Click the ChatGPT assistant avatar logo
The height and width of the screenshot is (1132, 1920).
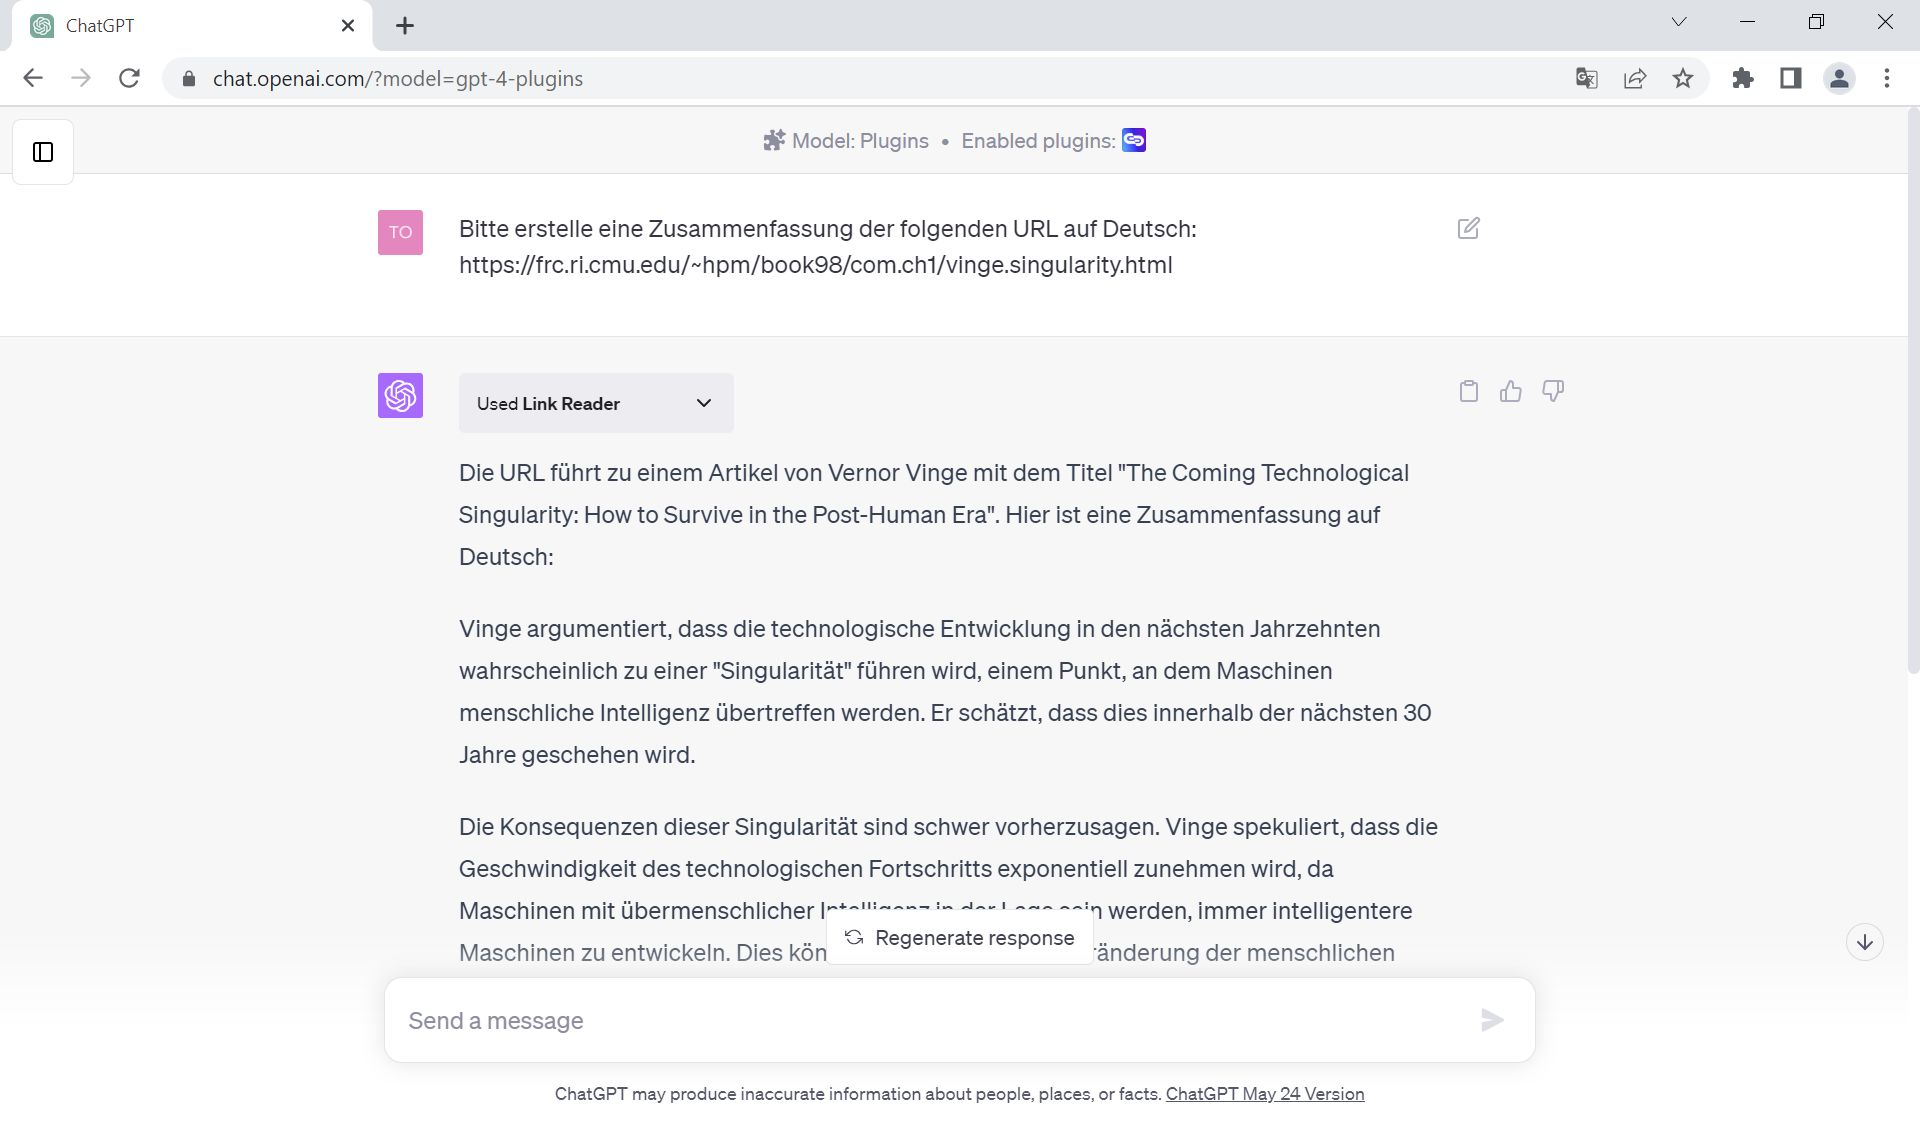click(400, 395)
